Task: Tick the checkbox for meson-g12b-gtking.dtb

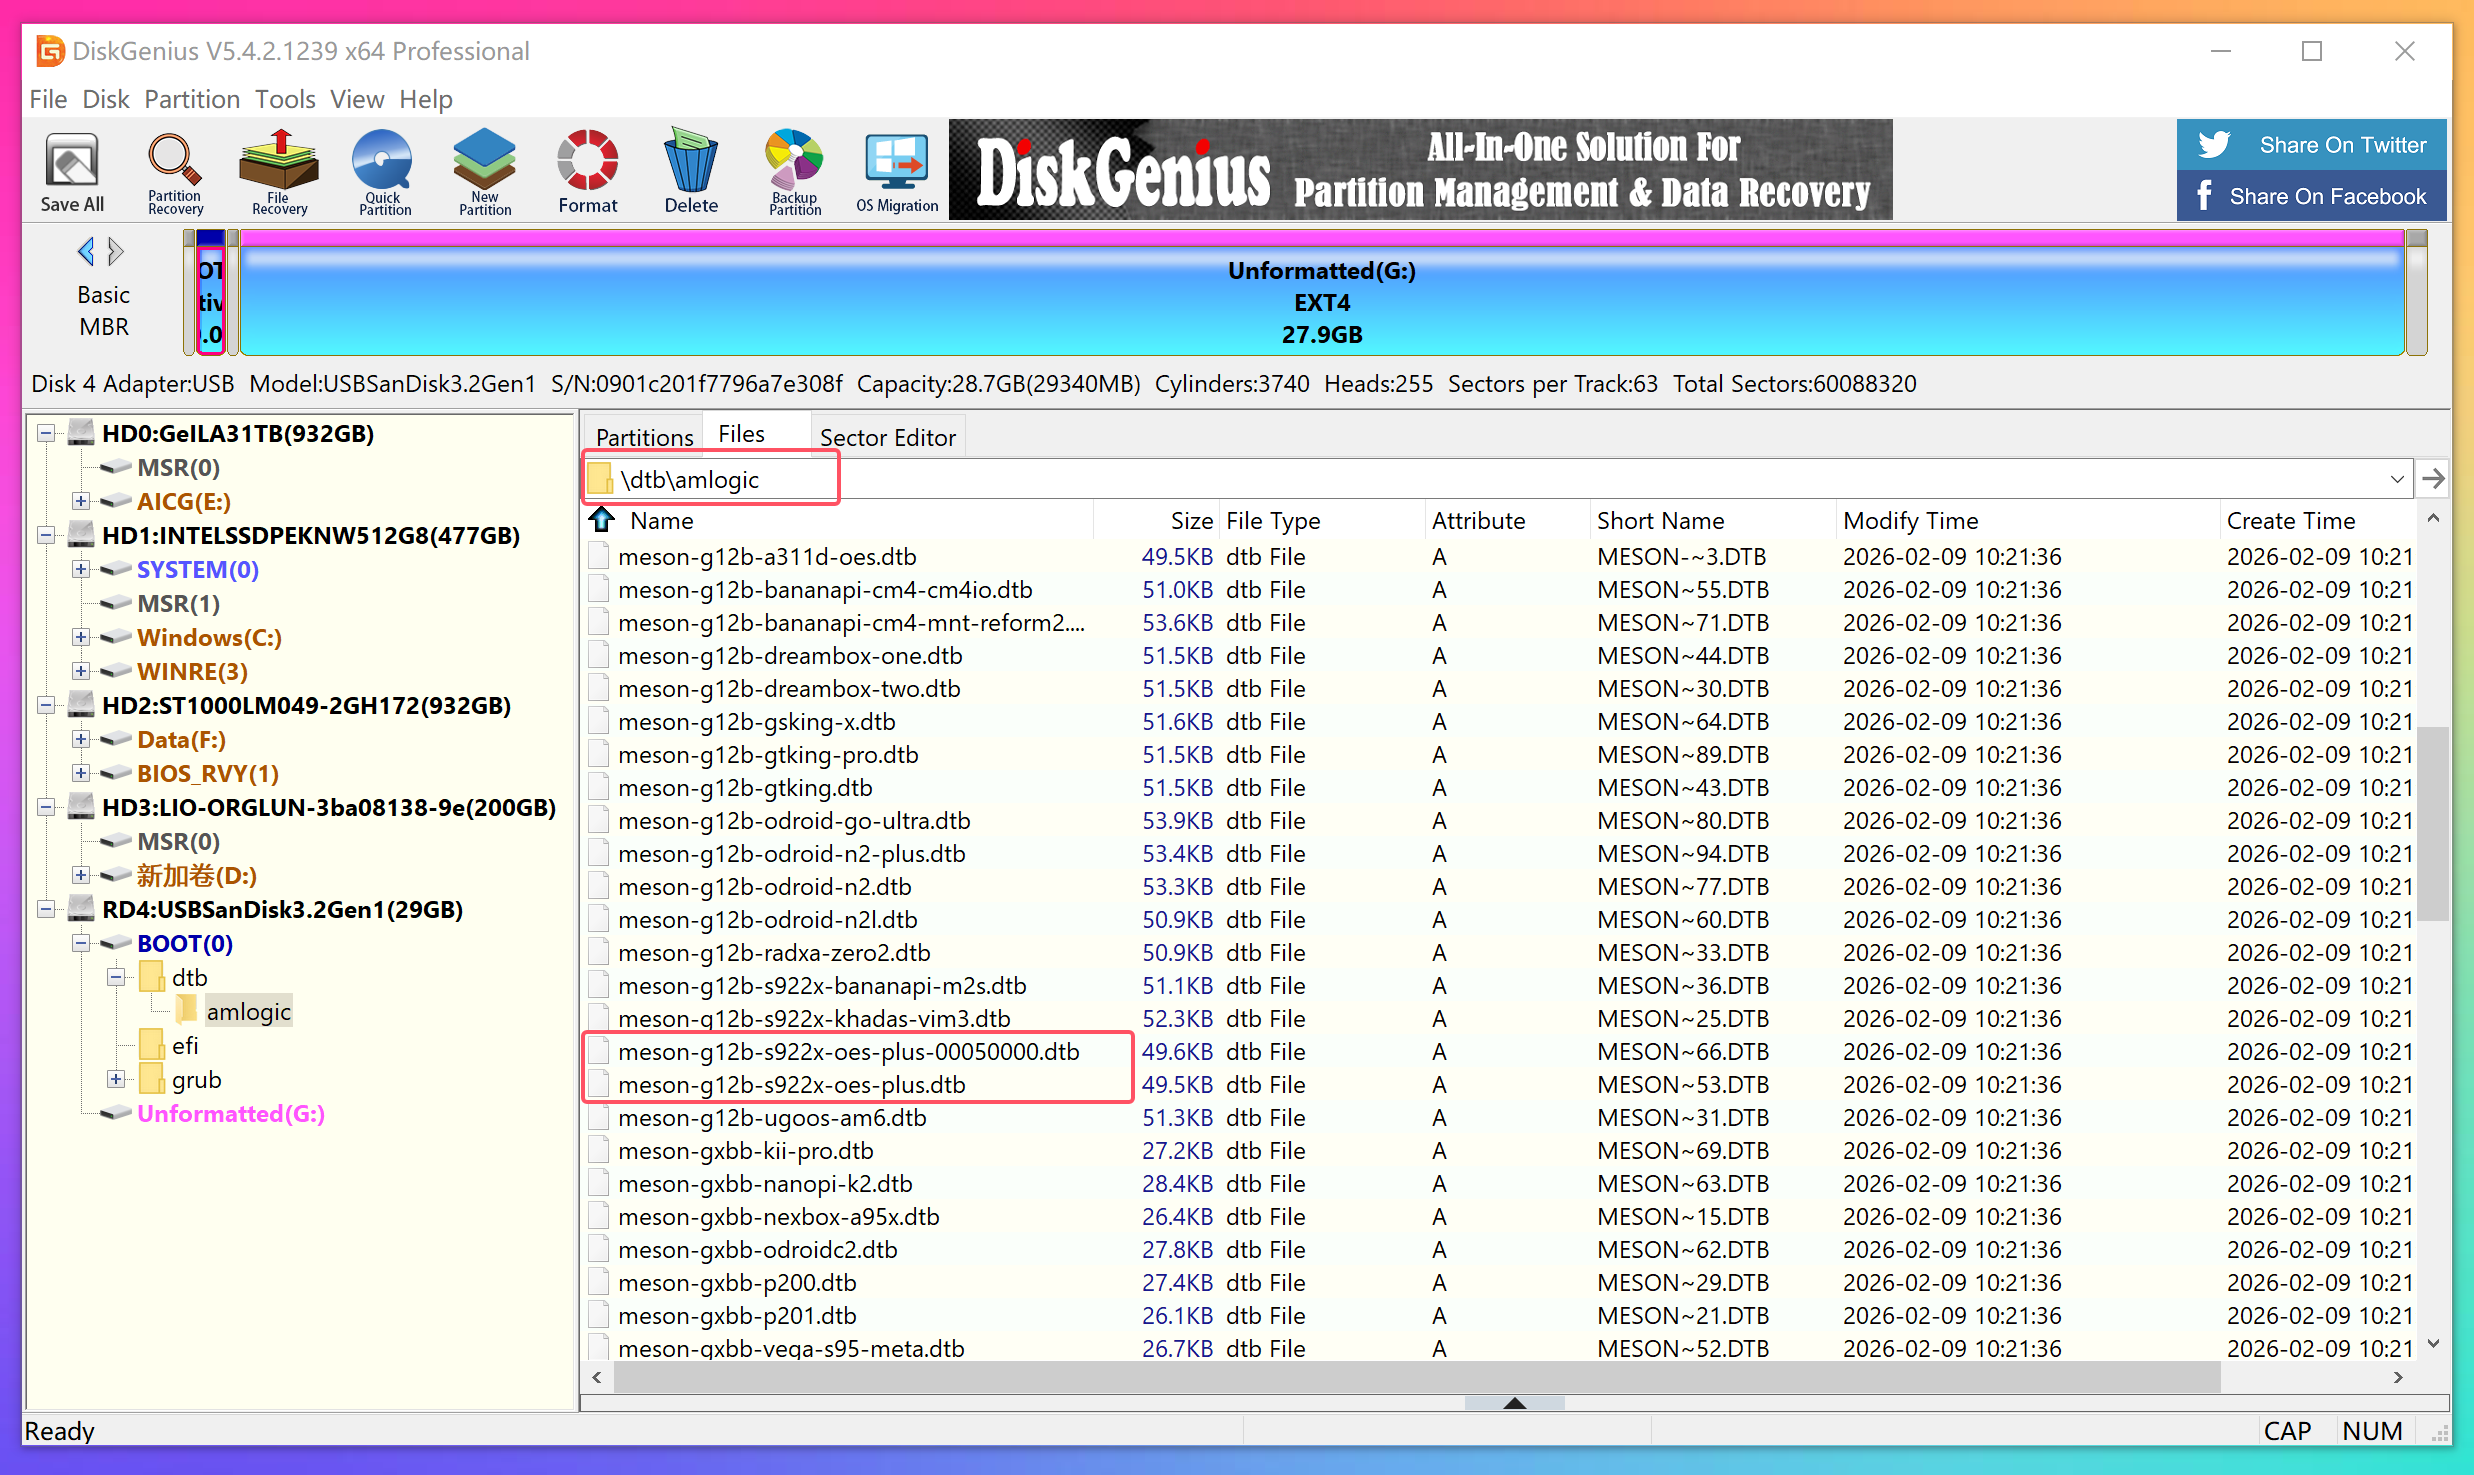Action: pos(599,788)
